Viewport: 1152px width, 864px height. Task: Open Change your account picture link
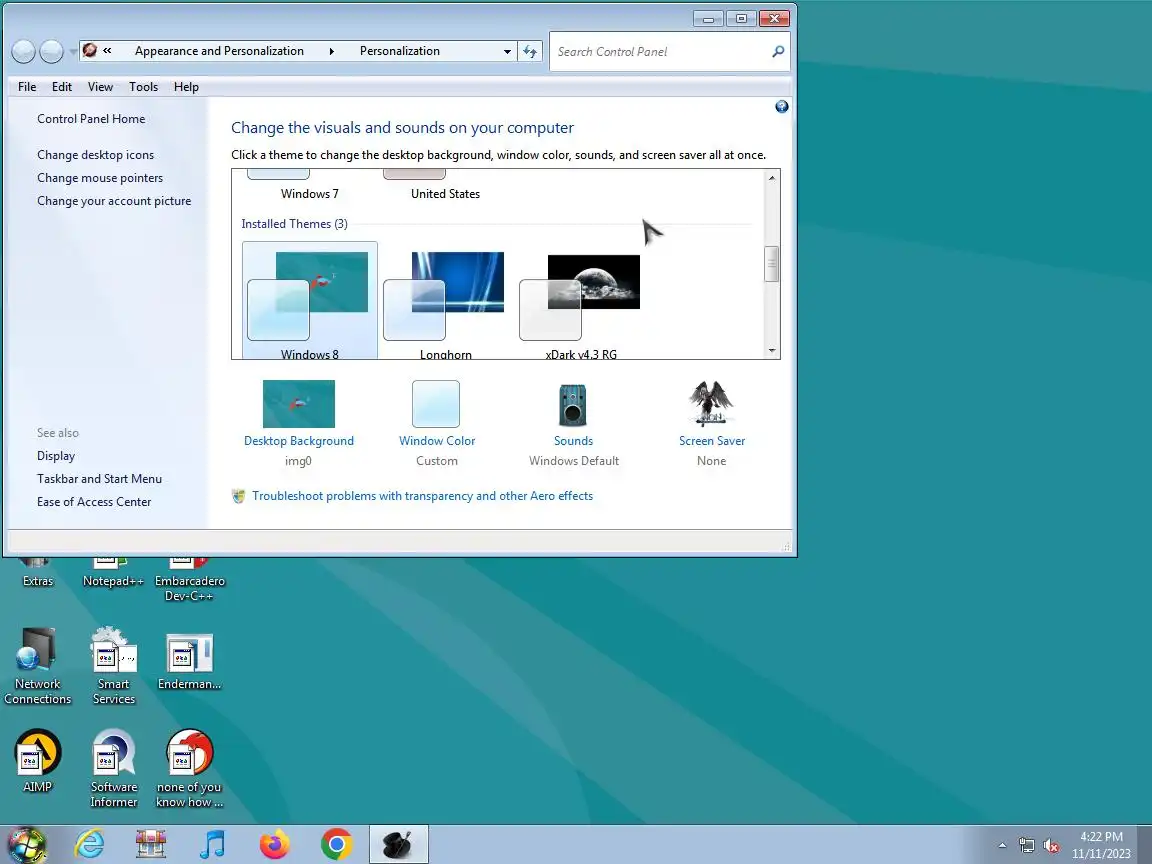(x=114, y=201)
